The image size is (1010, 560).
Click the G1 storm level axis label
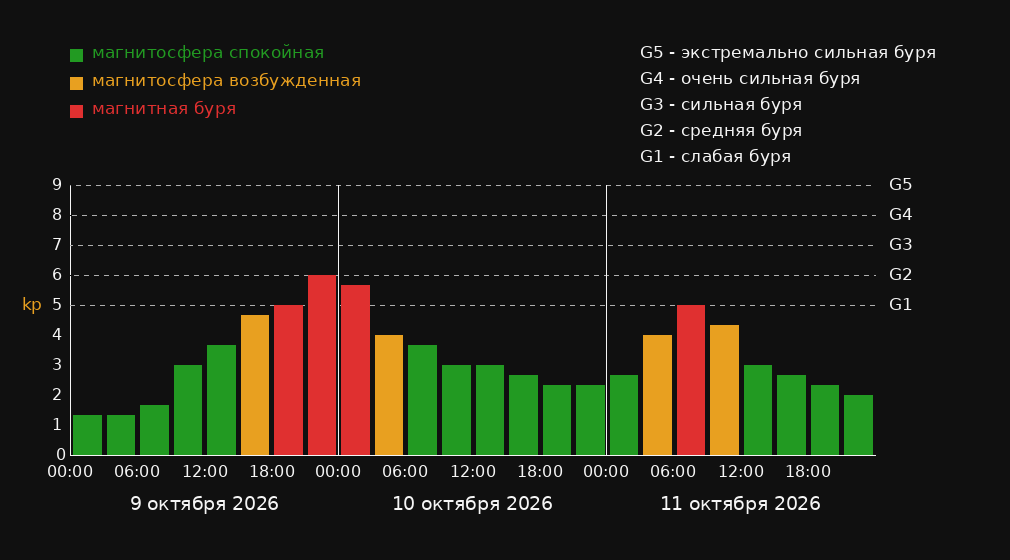(x=900, y=305)
